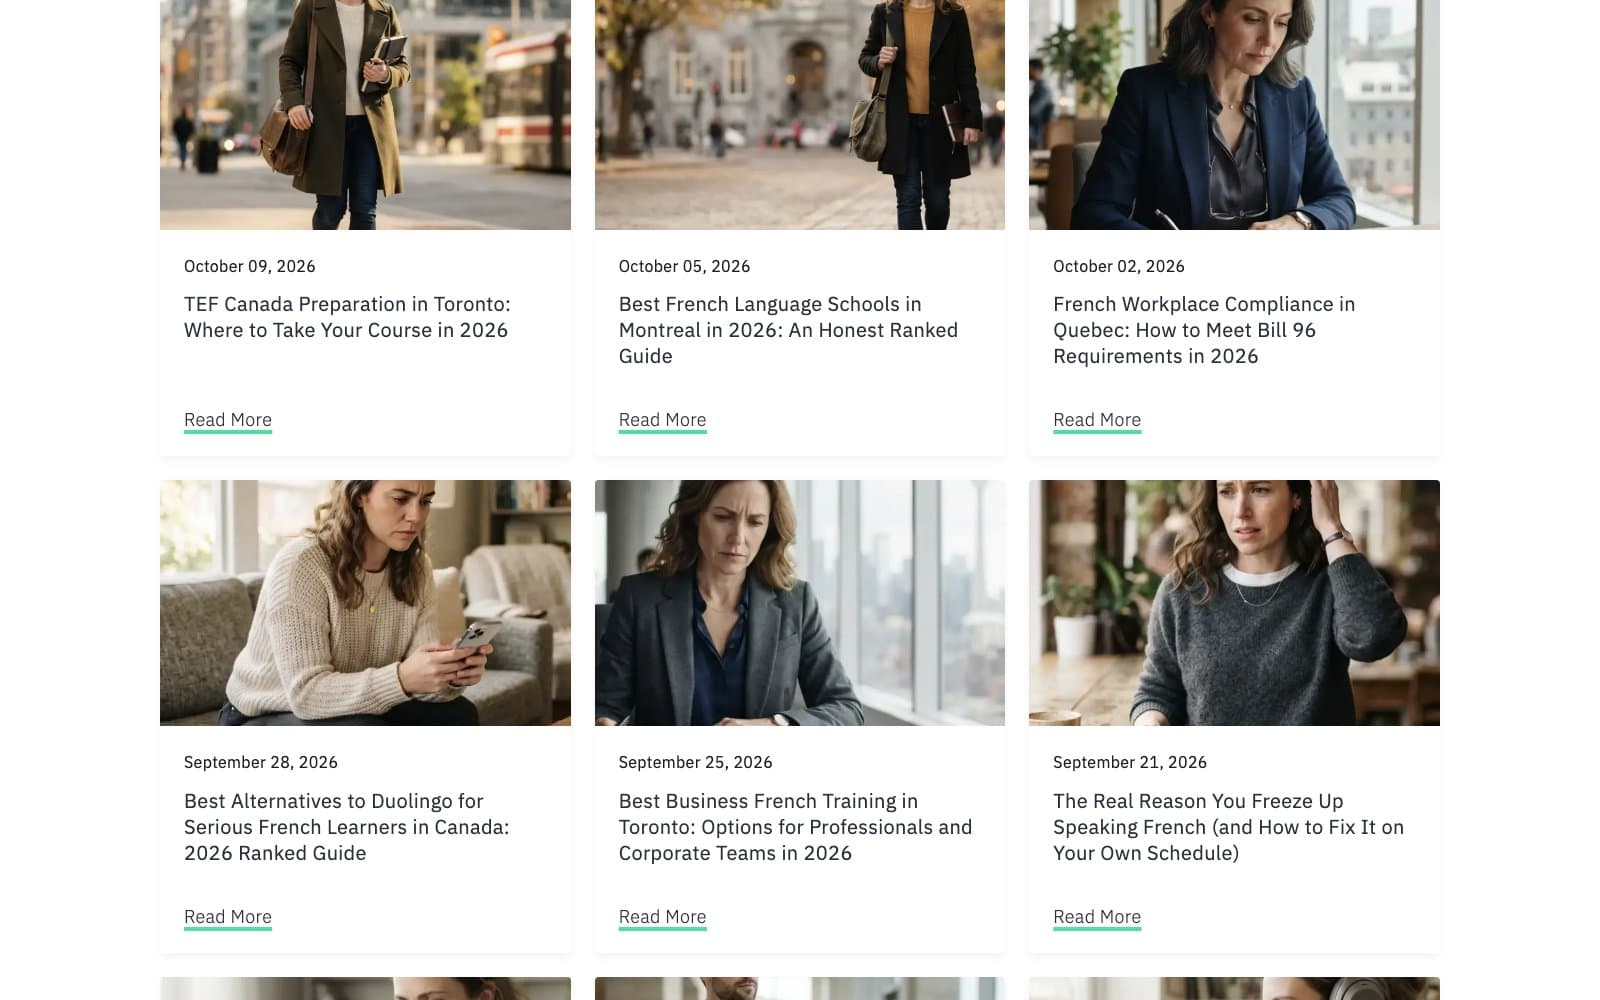1600x1000 pixels.
Task: Click the Best French Language Schools in Montreal title
Action: coord(788,330)
